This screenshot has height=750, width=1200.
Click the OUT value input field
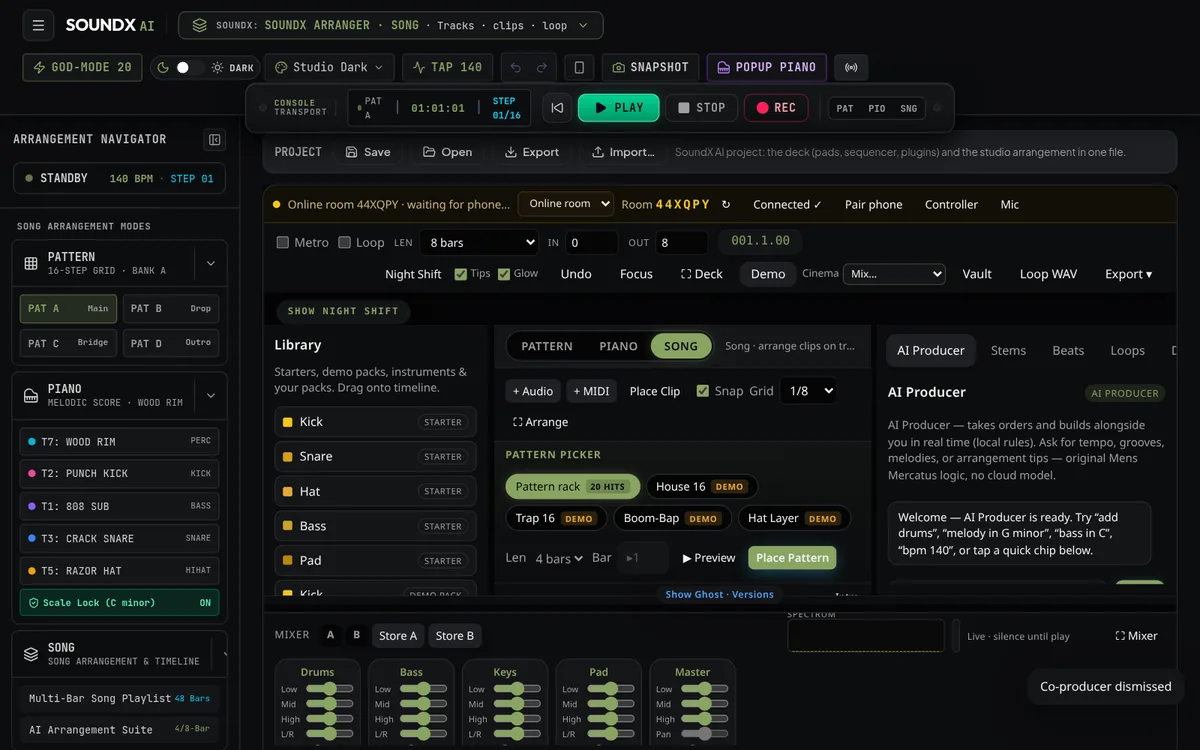682,242
